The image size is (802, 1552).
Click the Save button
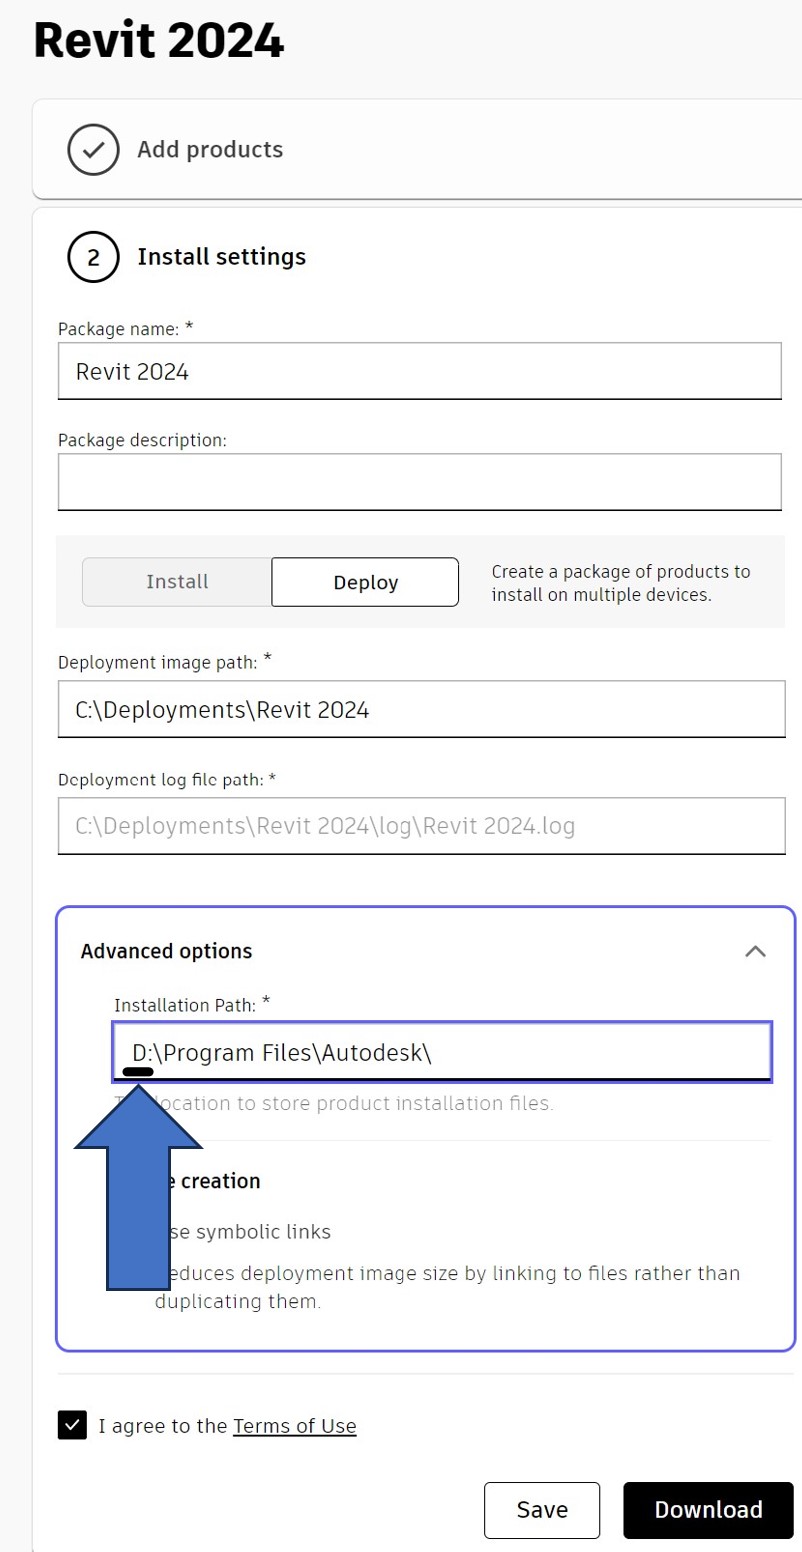[x=541, y=1510]
